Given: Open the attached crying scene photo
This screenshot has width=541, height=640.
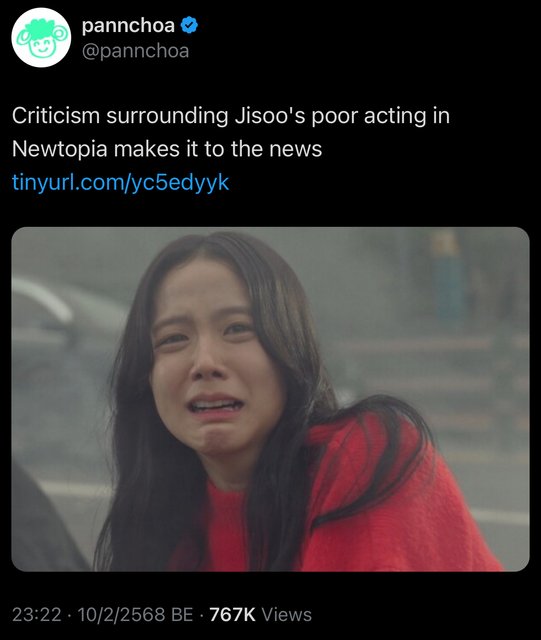Looking at the screenshot, I should [x=270, y=399].
